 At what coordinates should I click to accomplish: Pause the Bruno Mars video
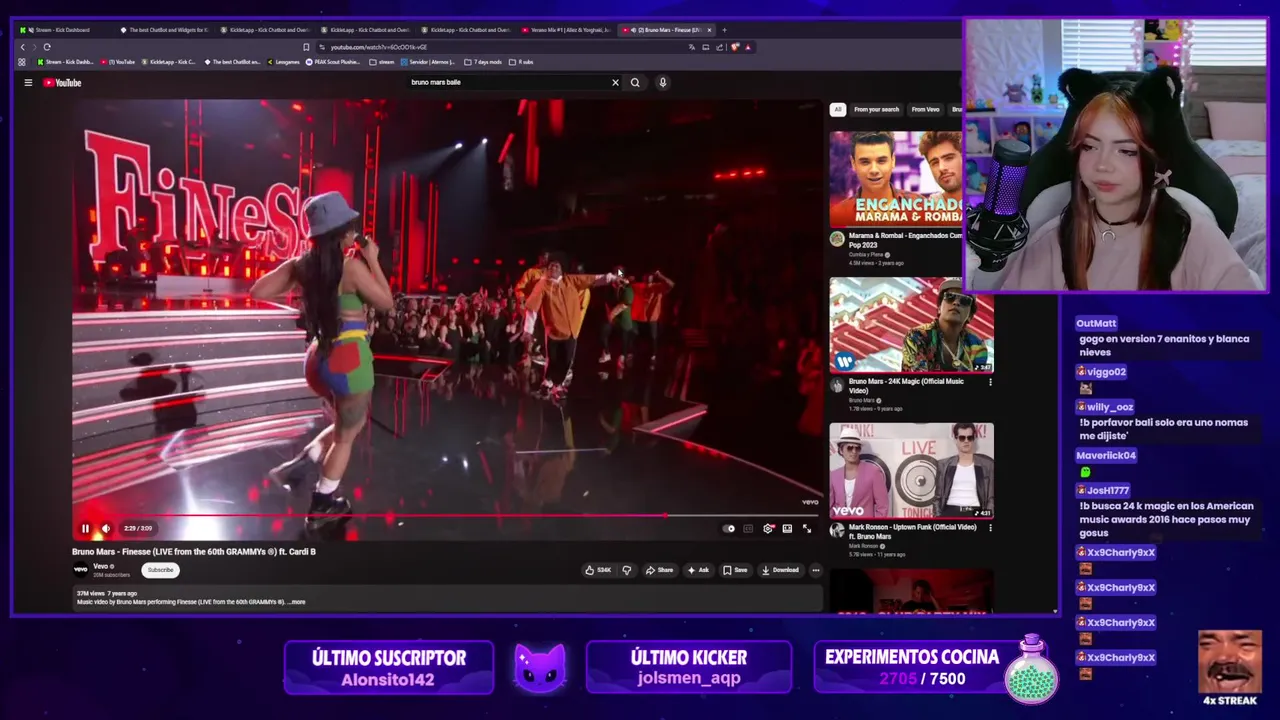point(85,528)
